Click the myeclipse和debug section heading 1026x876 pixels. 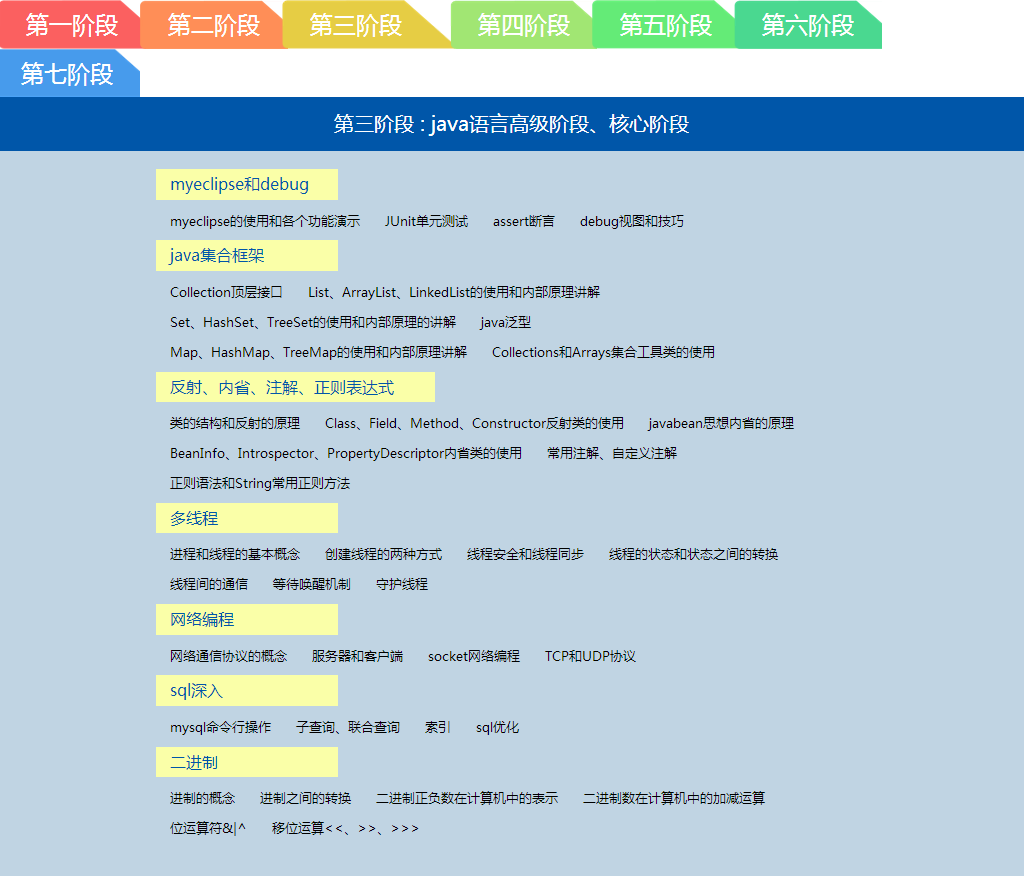click(x=247, y=184)
